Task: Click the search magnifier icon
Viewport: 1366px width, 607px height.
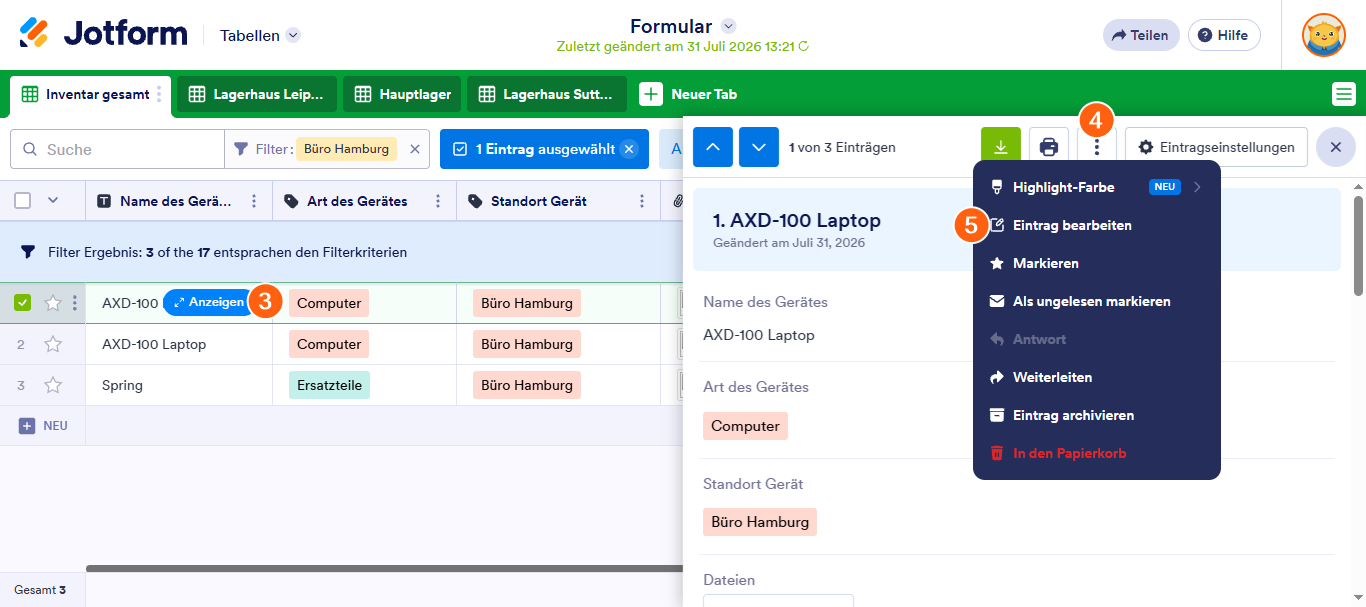Action: pos(29,149)
